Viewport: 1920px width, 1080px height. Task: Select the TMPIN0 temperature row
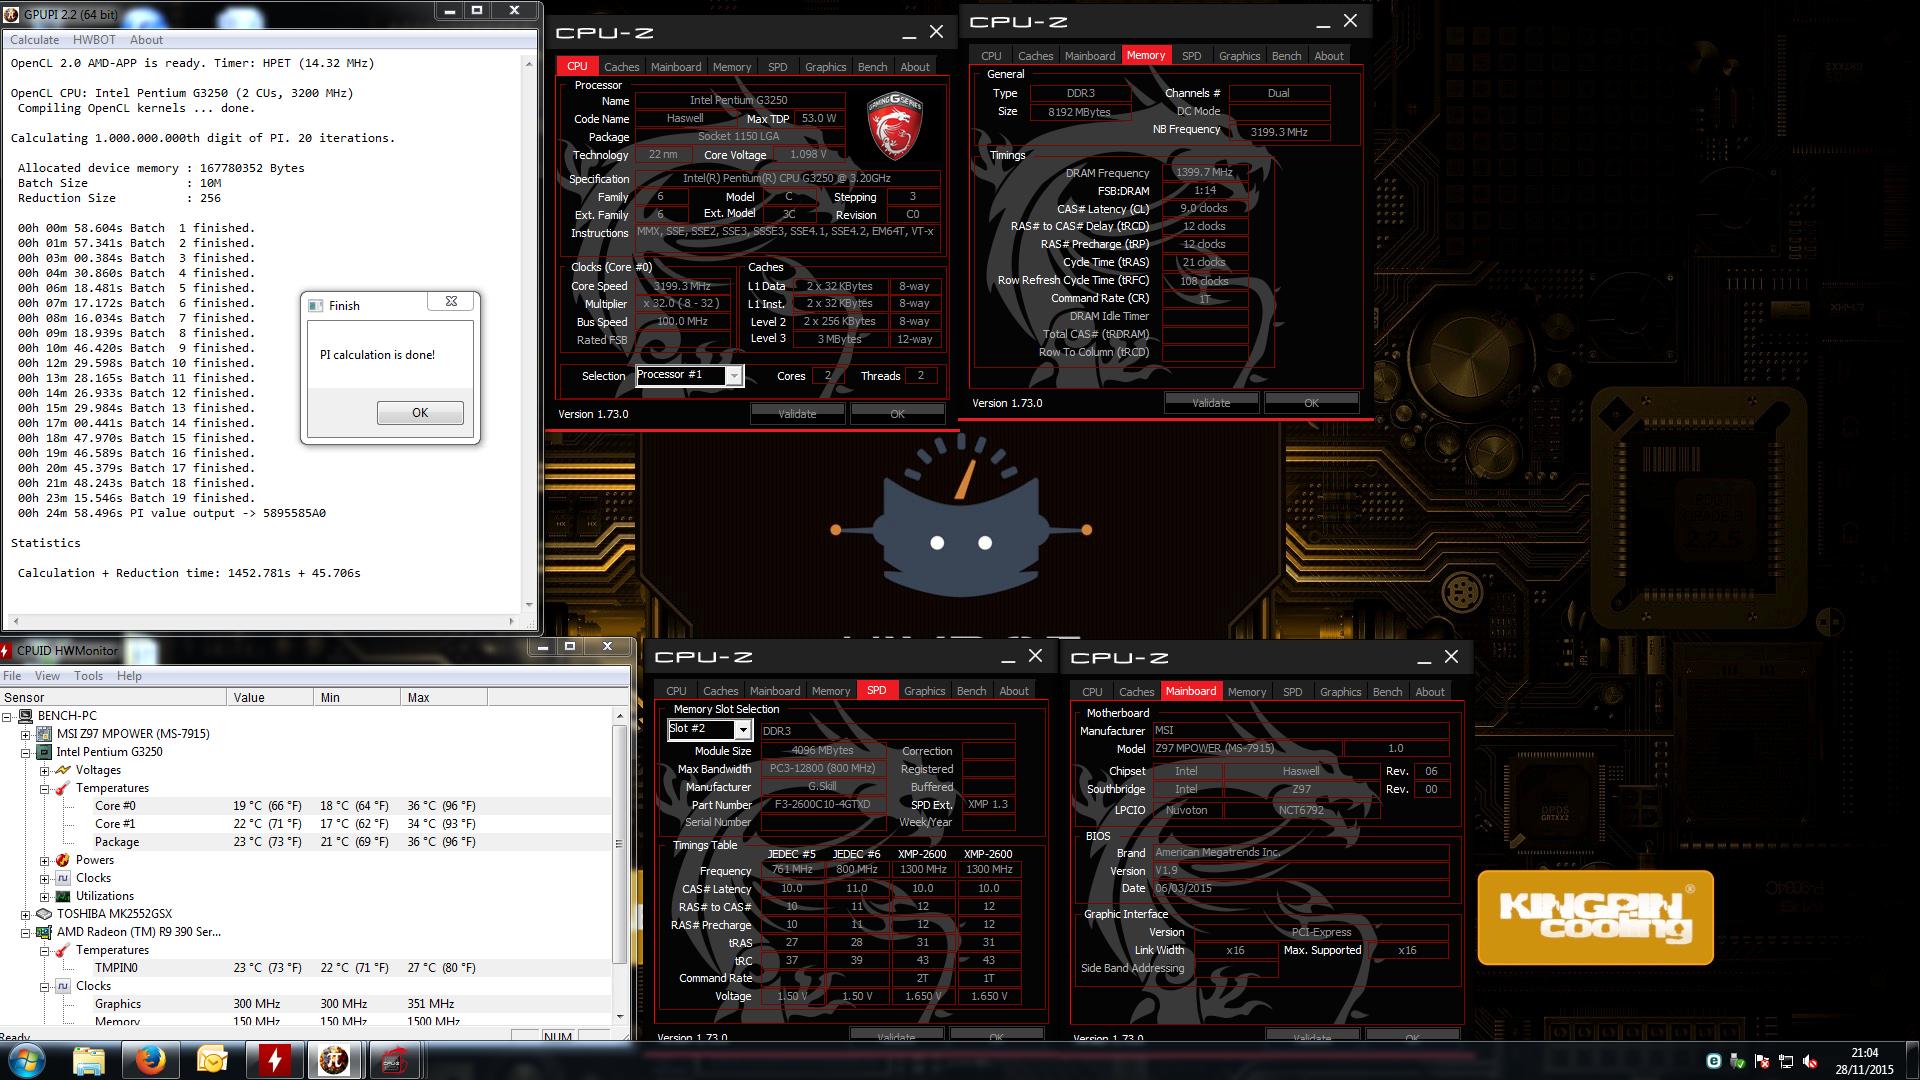click(x=305, y=968)
